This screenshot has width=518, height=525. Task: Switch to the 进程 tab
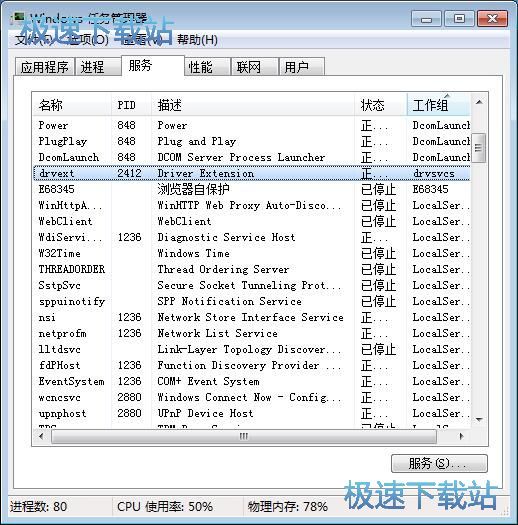pyautogui.click(x=98, y=67)
